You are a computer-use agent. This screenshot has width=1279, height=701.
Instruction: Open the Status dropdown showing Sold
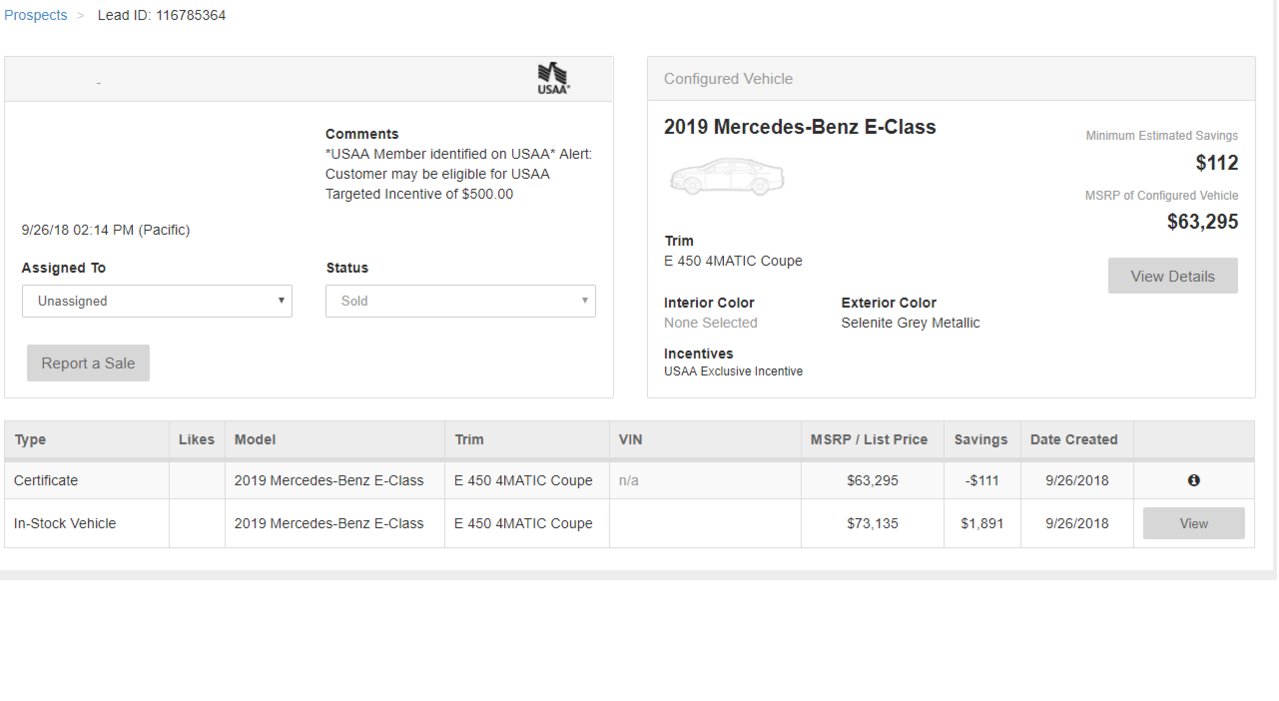(460, 301)
